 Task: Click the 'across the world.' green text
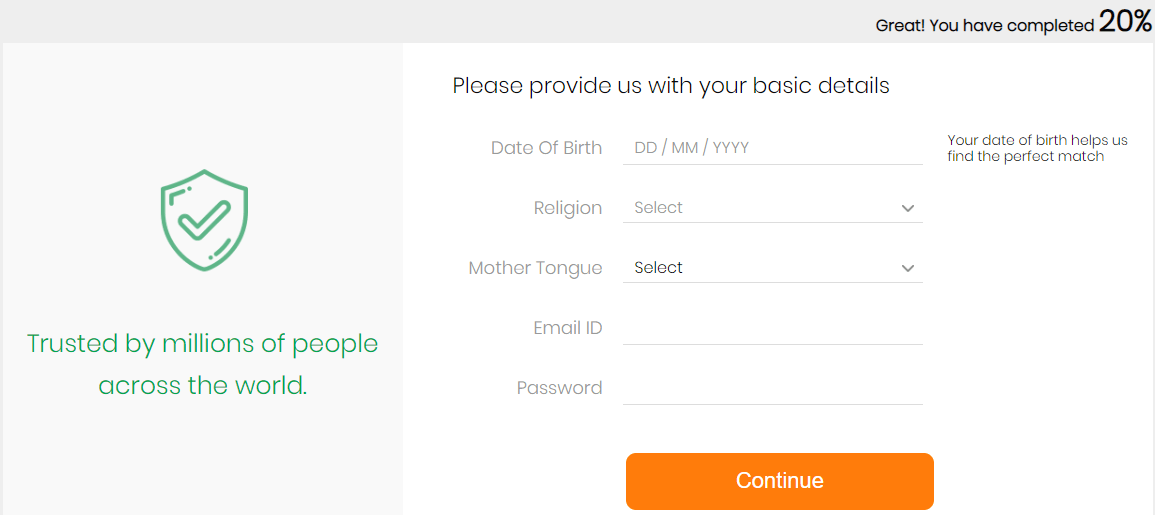(203, 386)
